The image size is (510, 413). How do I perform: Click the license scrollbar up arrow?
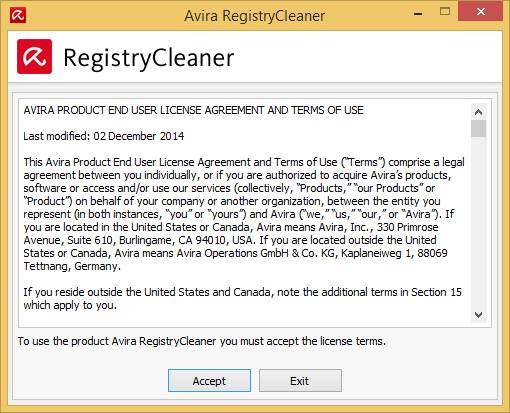(479, 112)
